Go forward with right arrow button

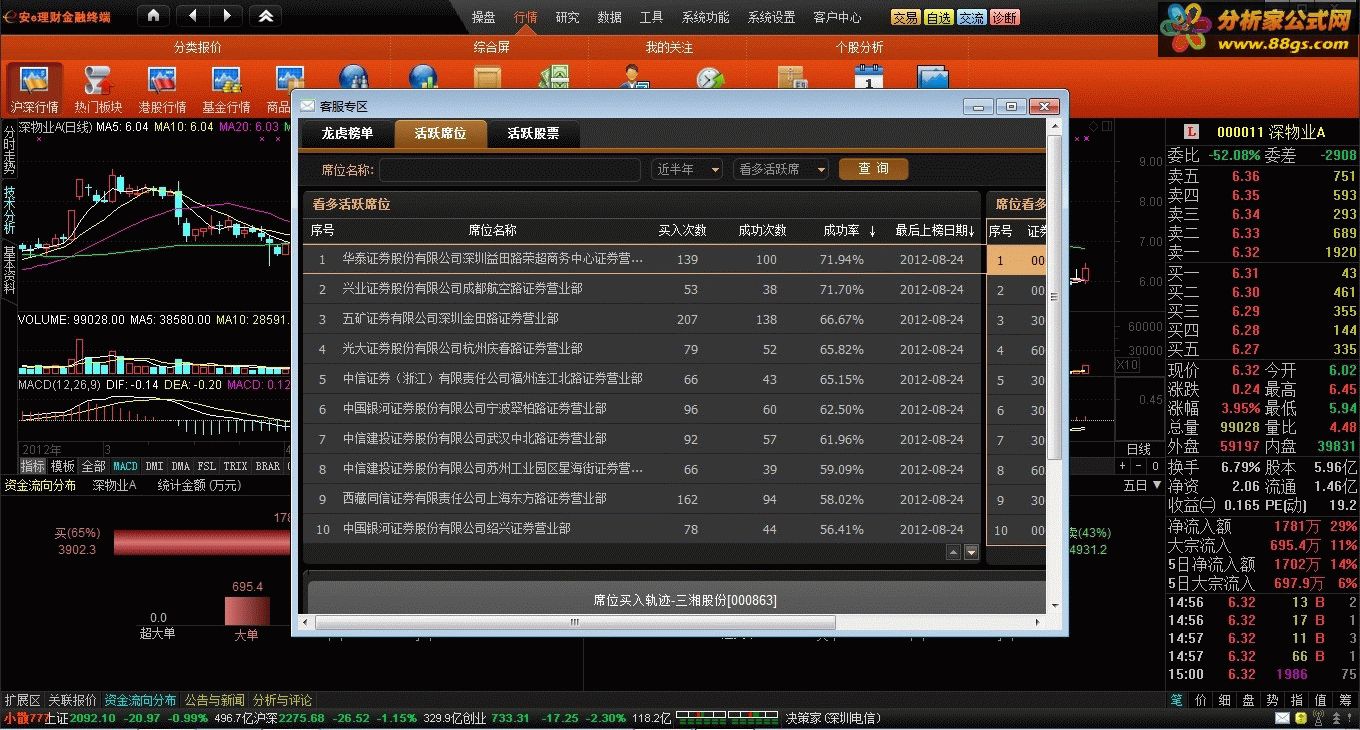[226, 16]
